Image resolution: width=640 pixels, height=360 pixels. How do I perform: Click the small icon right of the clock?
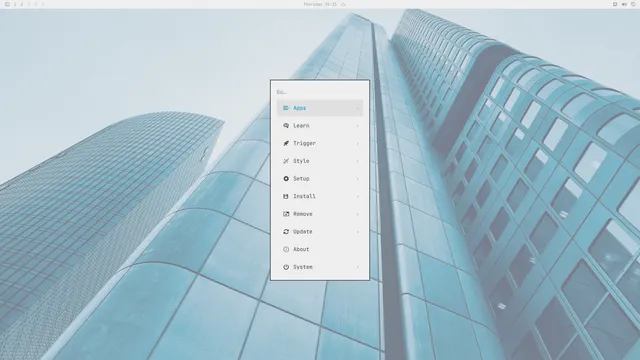coord(343,4)
